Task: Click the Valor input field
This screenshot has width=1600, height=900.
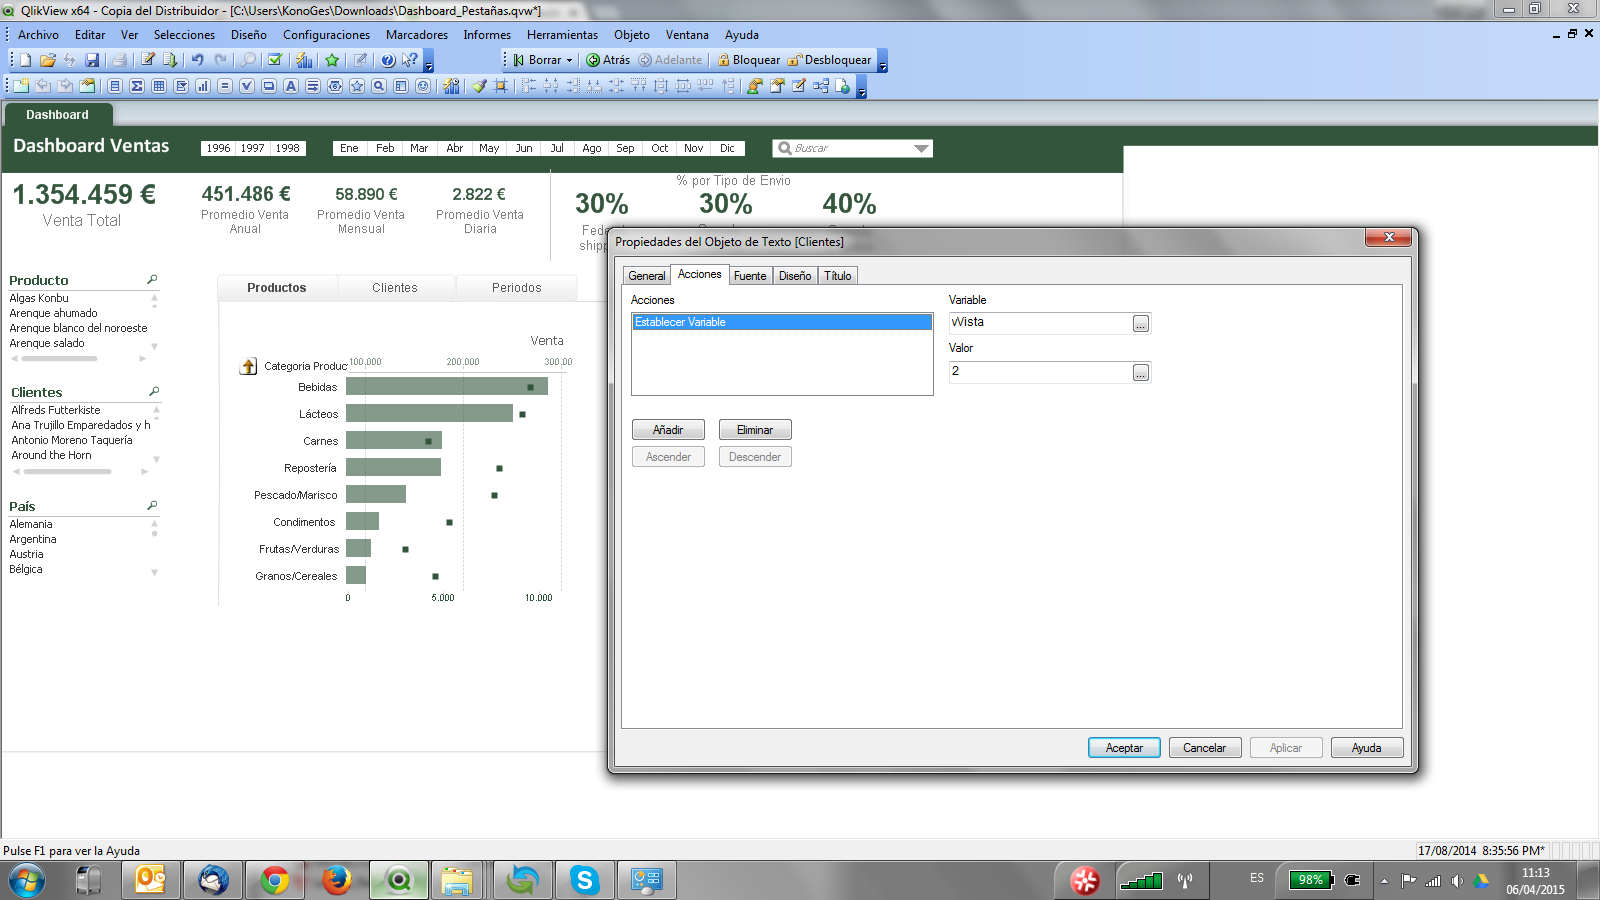Action: [1039, 372]
